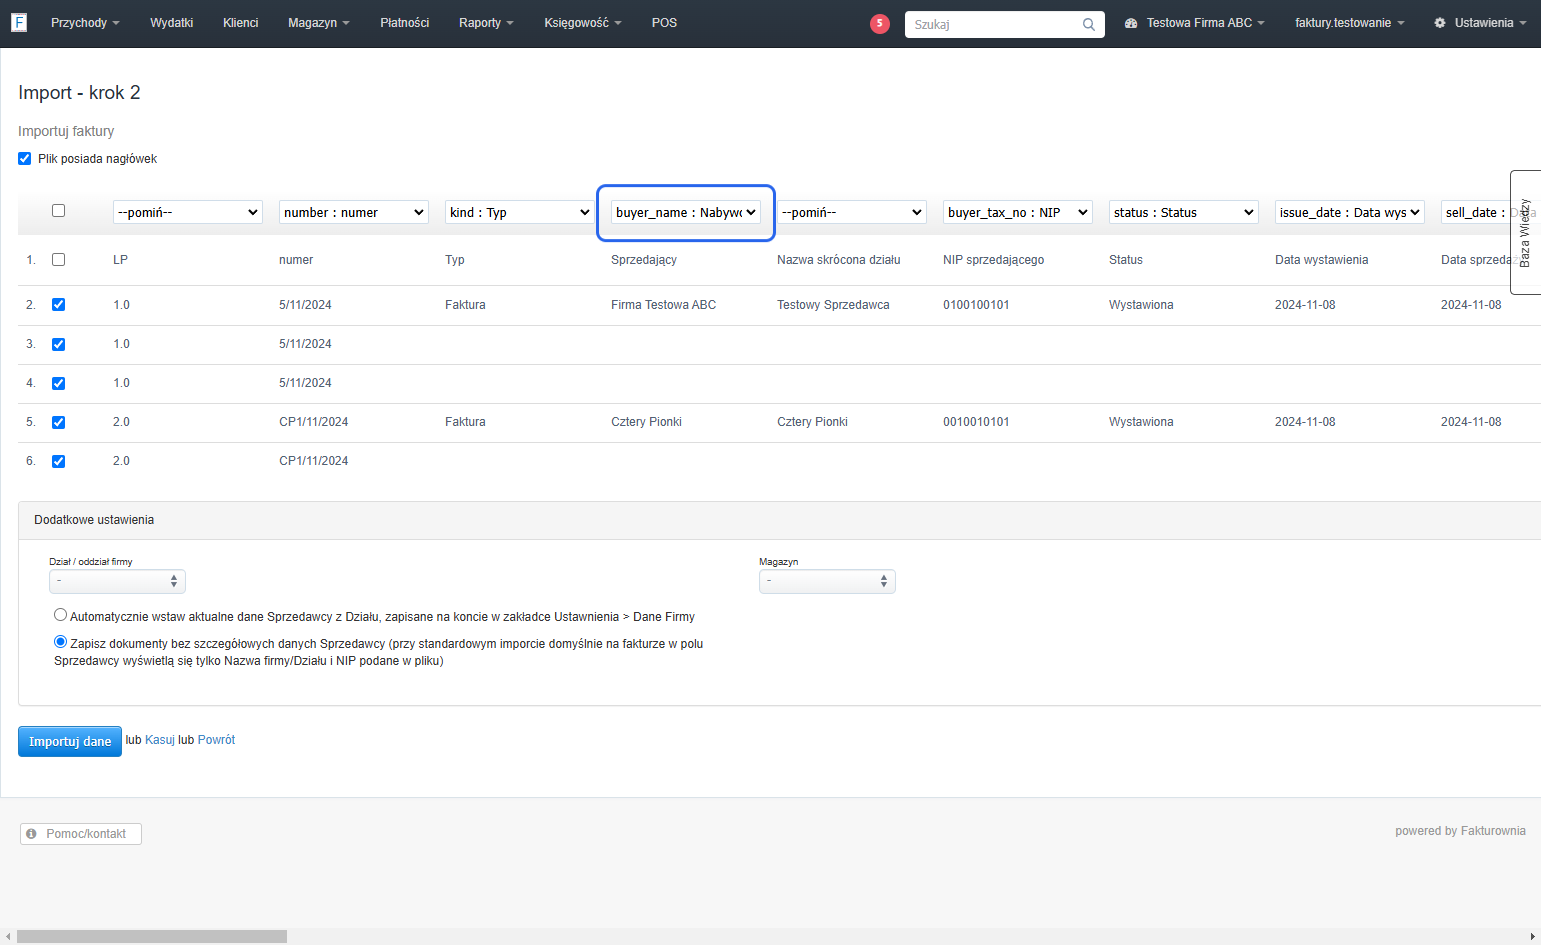Toggle 'Plik posiada nagłówek' checkbox

25,158
